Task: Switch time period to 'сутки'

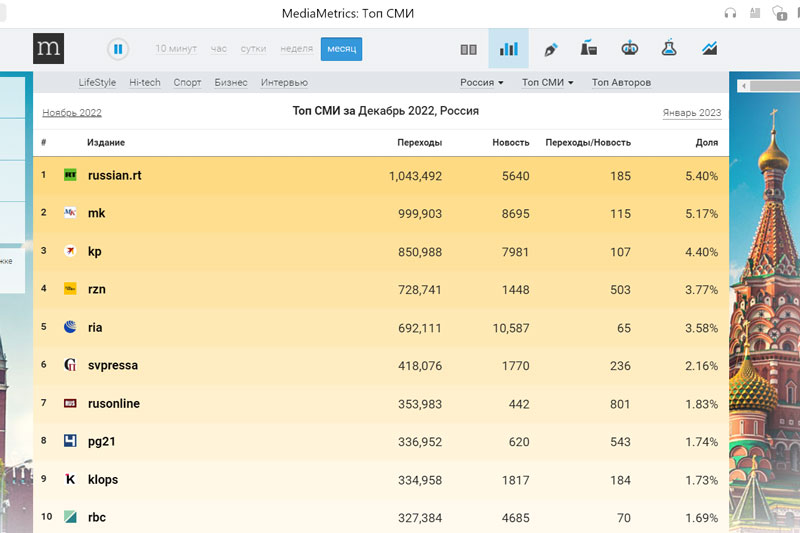Action: [253, 49]
